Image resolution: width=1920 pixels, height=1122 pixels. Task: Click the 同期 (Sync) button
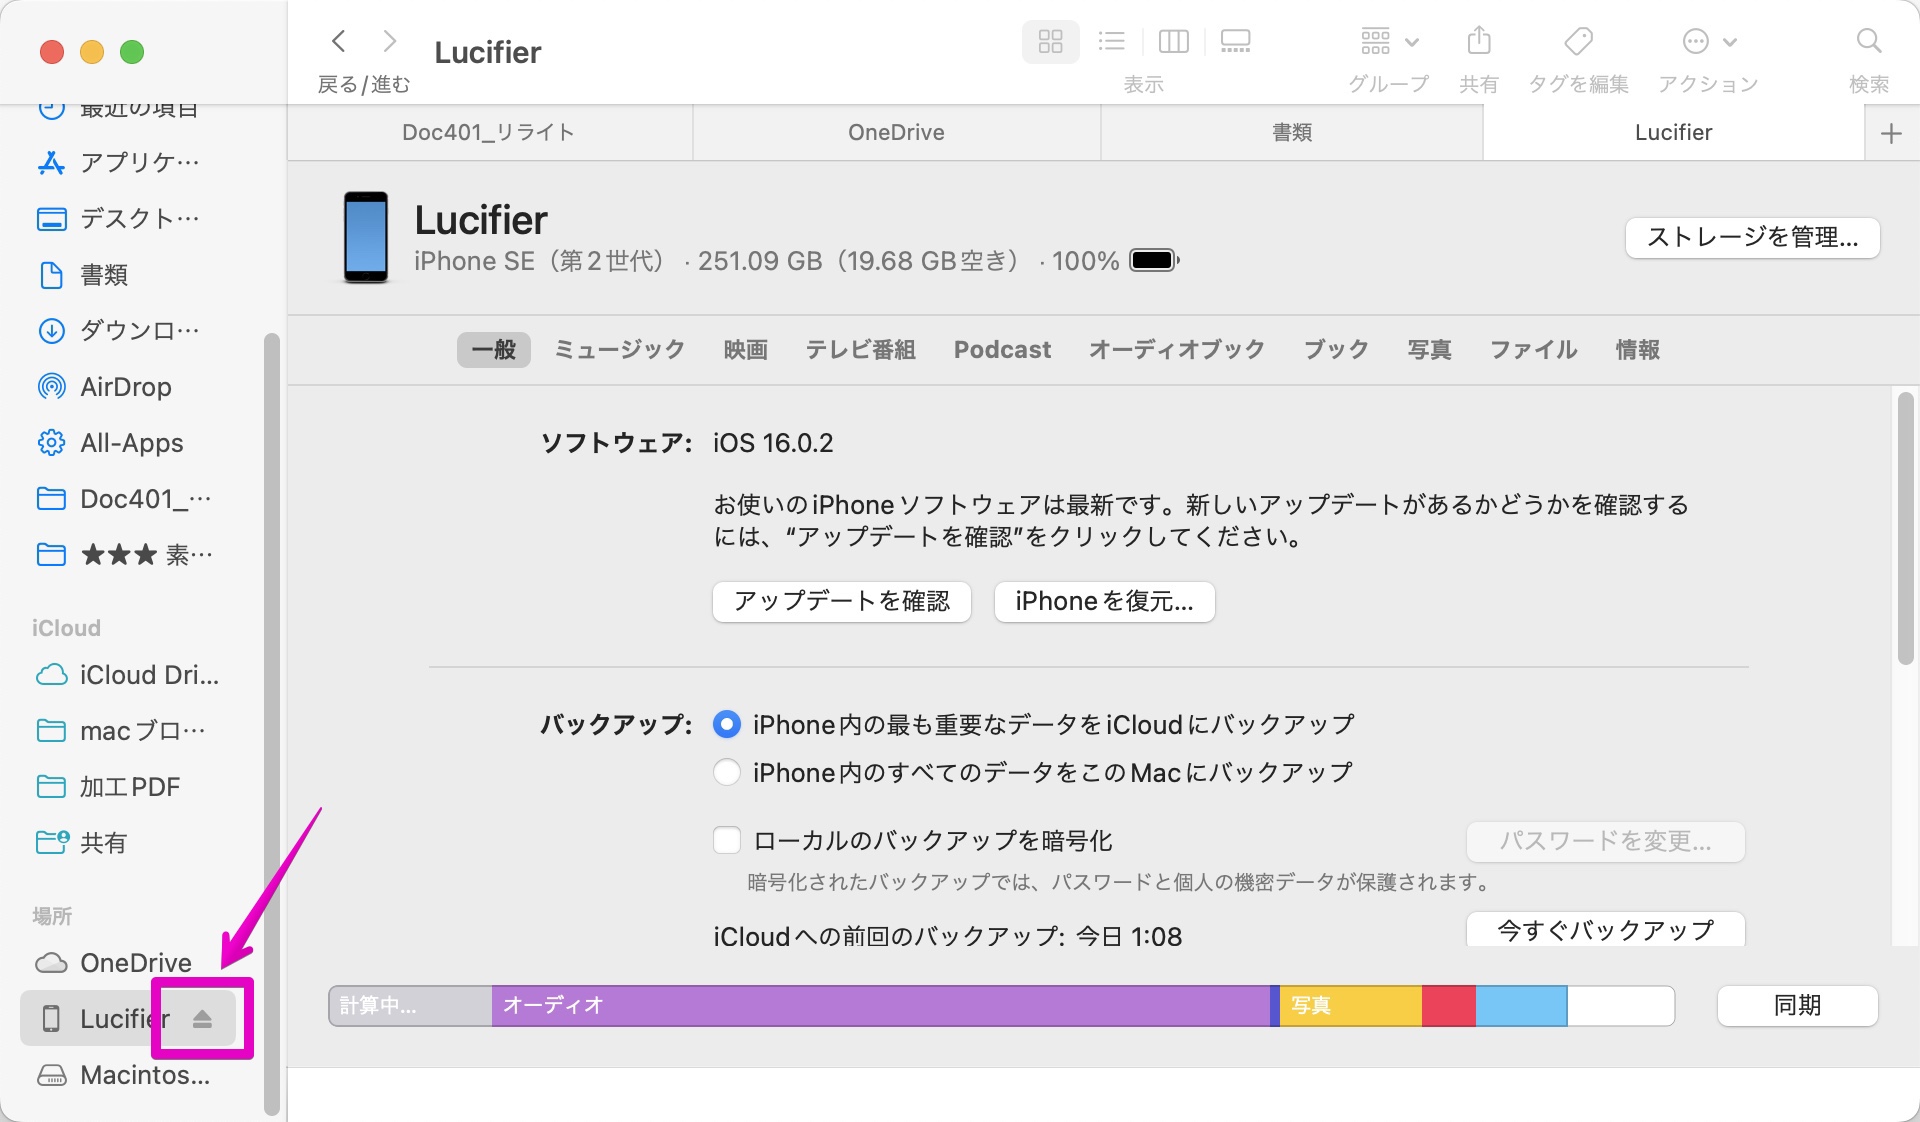pos(1797,1006)
